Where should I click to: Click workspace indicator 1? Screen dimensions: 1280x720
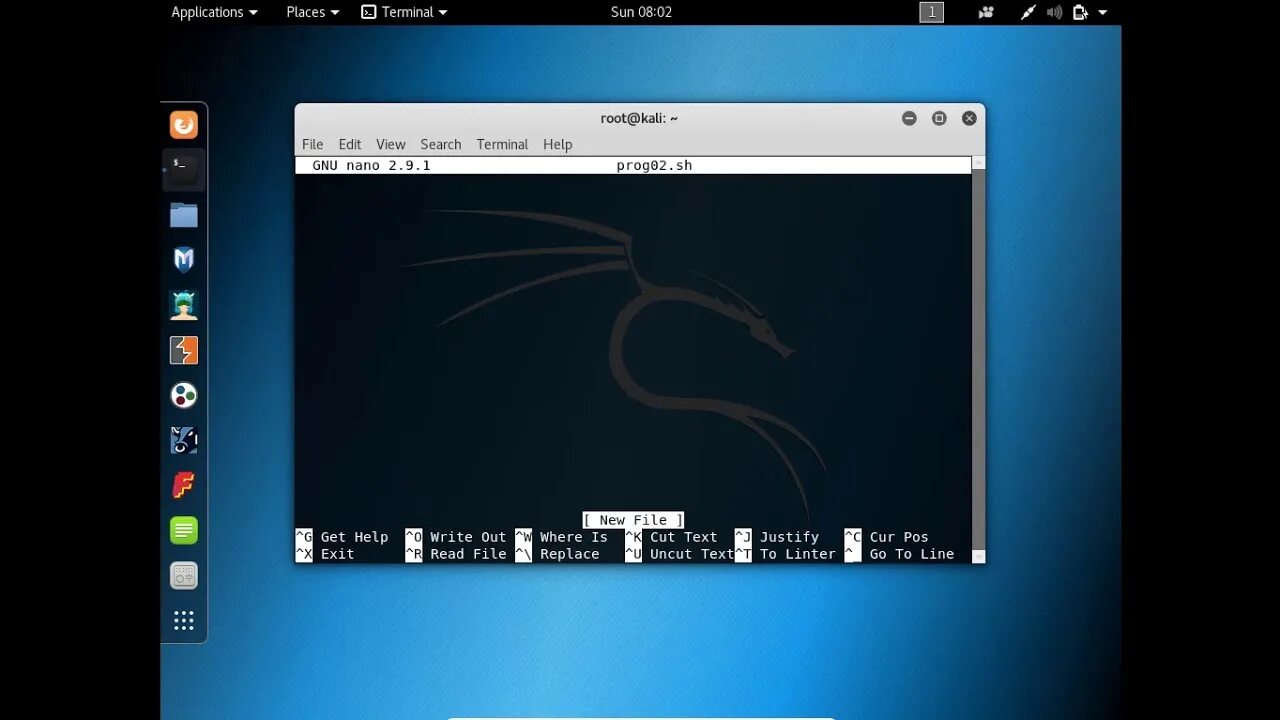click(x=932, y=12)
